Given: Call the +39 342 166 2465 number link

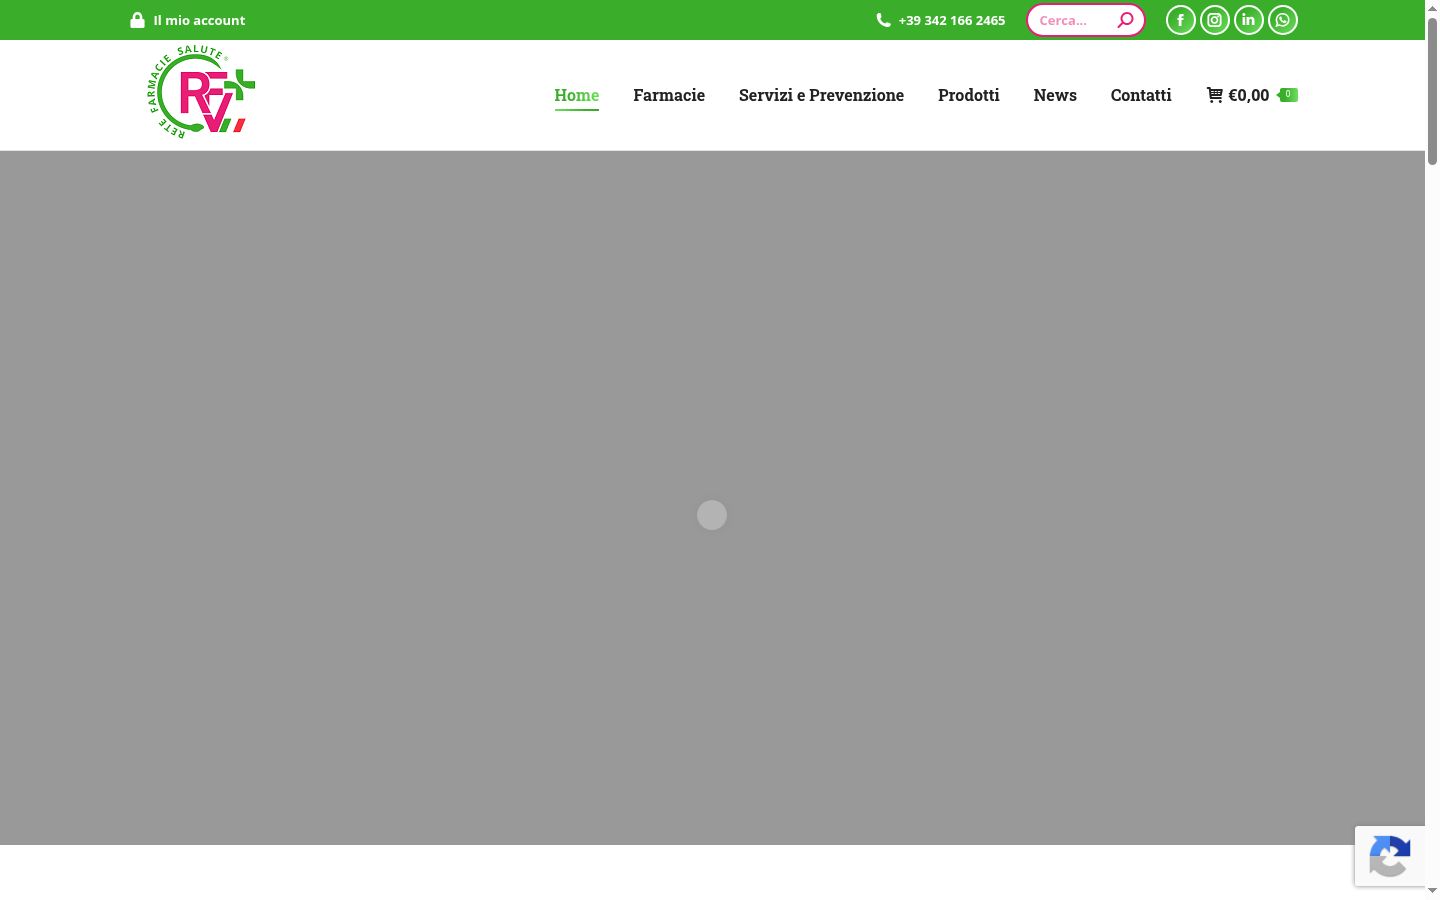Looking at the screenshot, I should pyautogui.click(x=951, y=20).
